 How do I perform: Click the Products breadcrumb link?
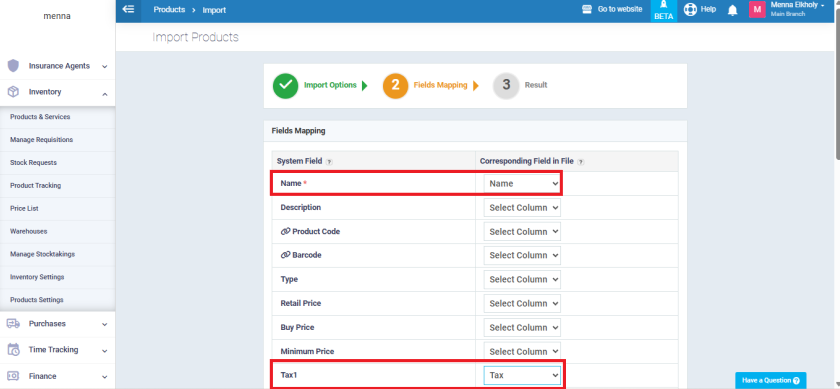click(169, 10)
